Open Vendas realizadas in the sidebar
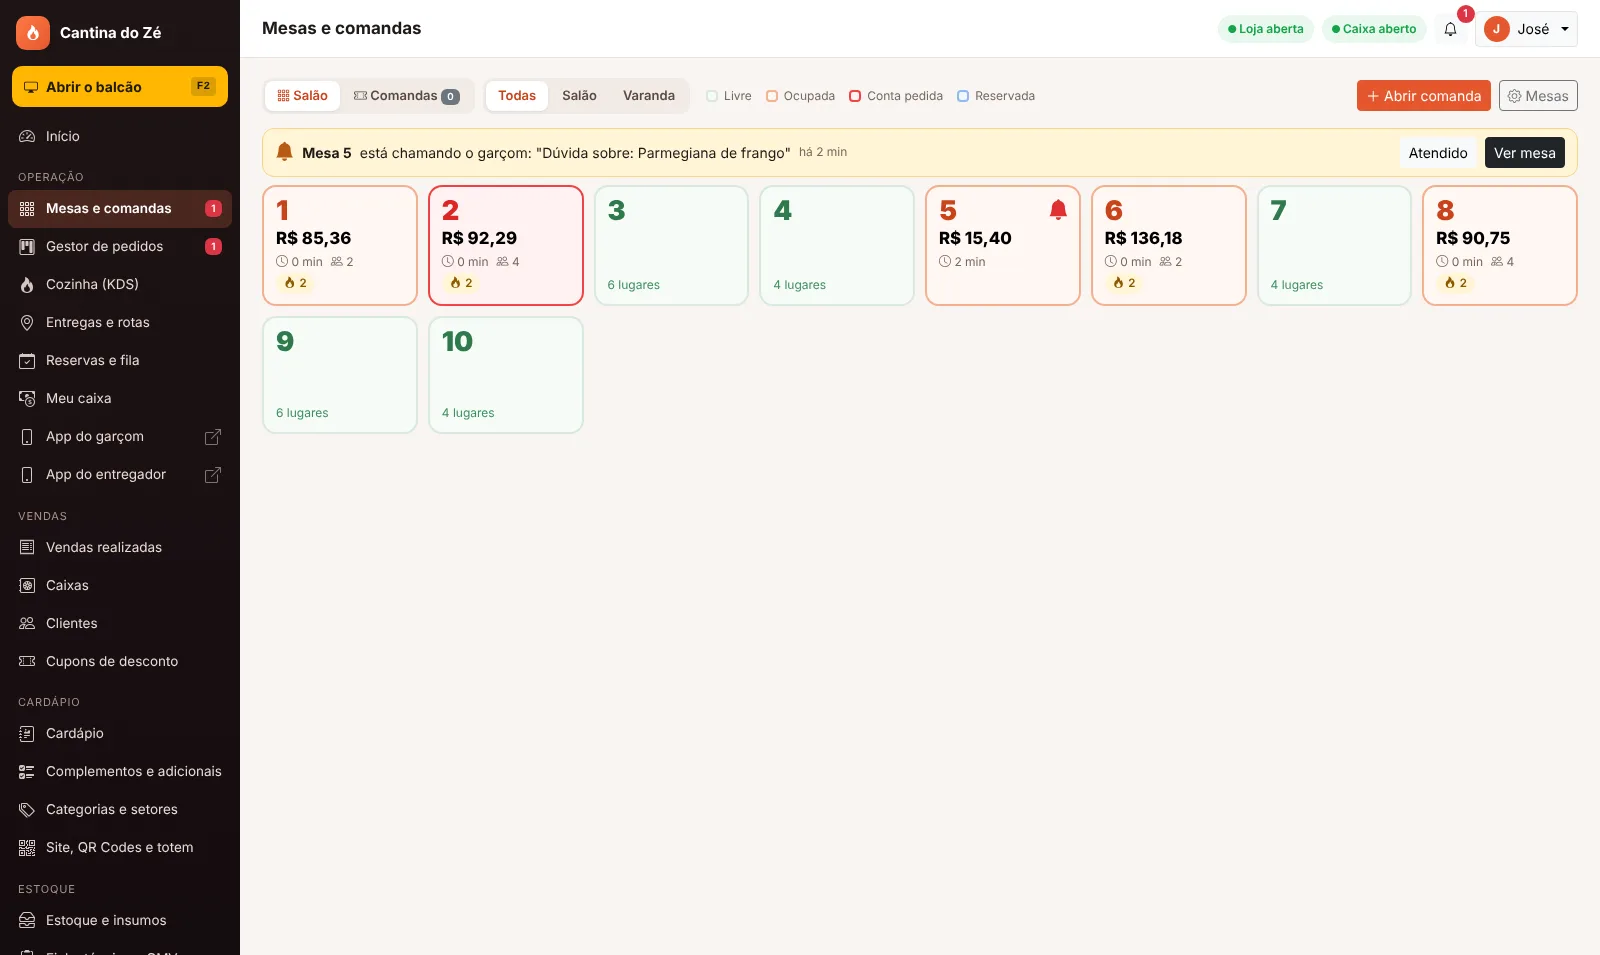Image resolution: width=1600 pixels, height=955 pixels. pos(120,548)
